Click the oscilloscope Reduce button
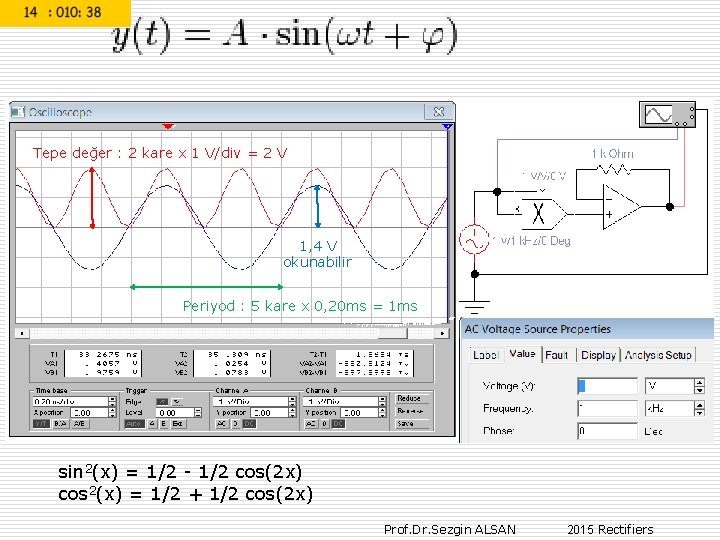The width and height of the screenshot is (720, 540). (x=411, y=398)
